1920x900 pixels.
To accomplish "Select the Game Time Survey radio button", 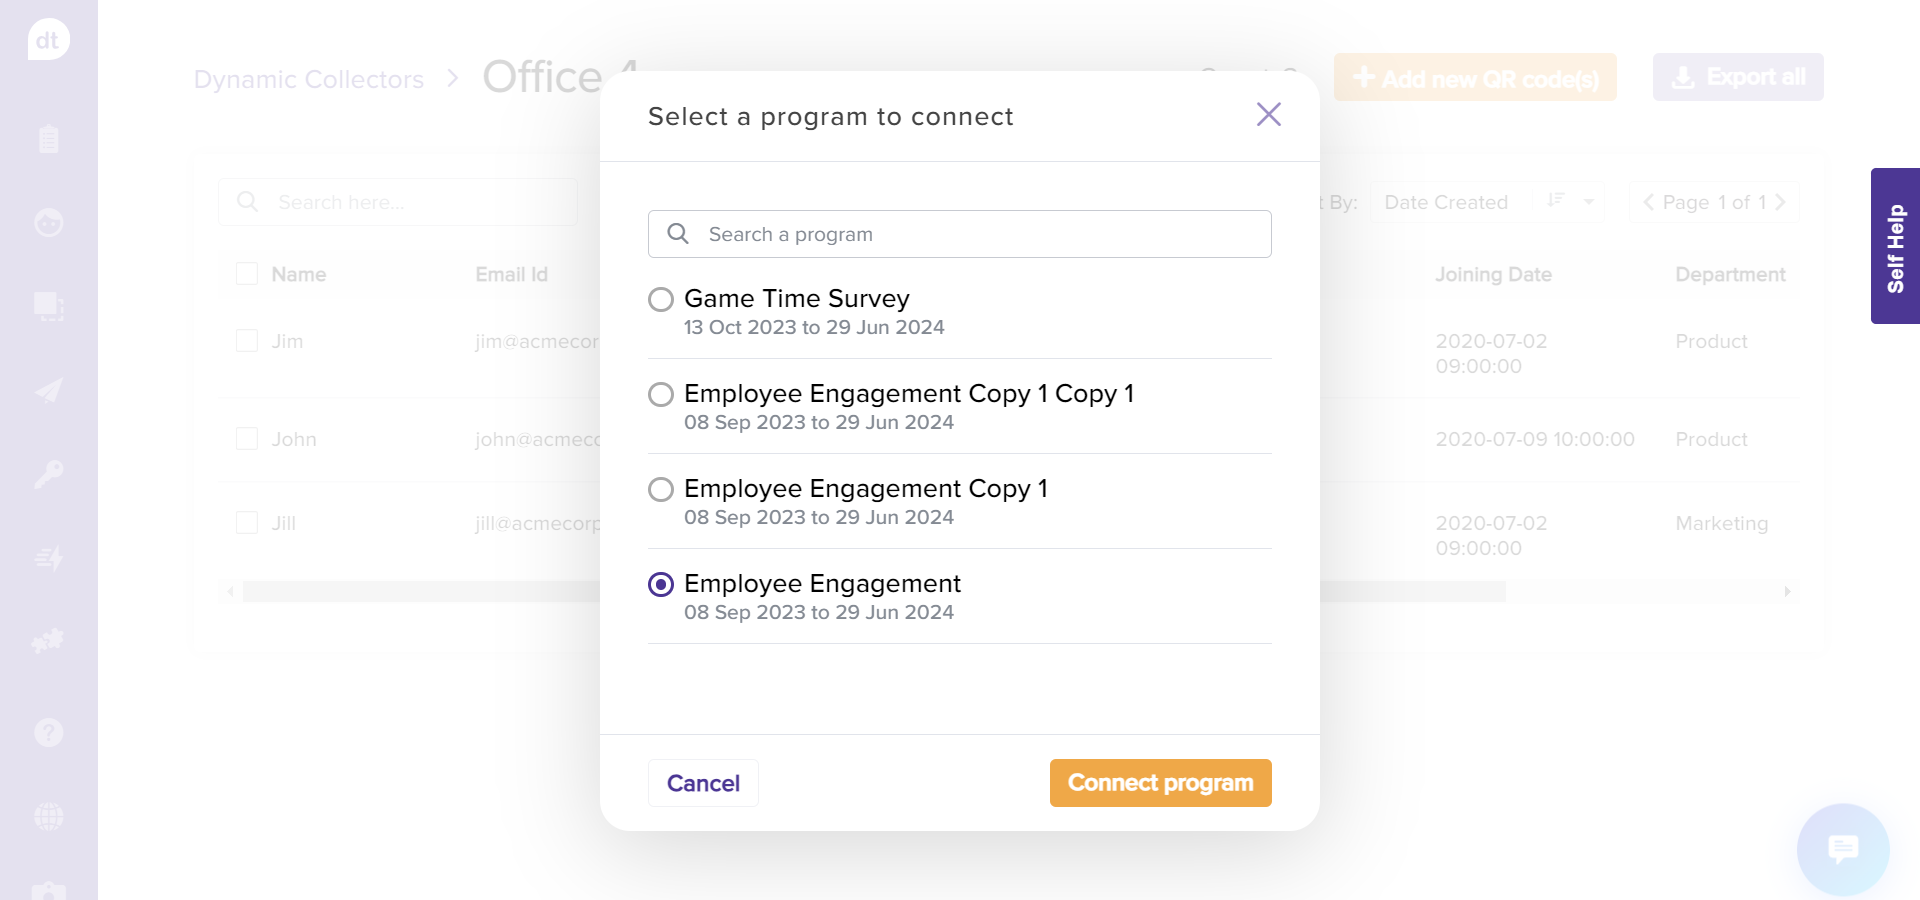I will pos(661,299).
